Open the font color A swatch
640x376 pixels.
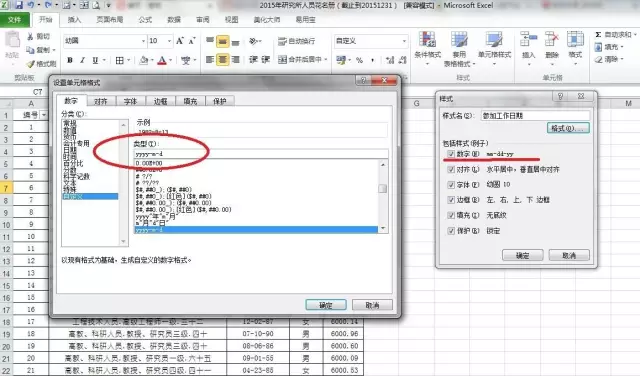click(162, 60)
